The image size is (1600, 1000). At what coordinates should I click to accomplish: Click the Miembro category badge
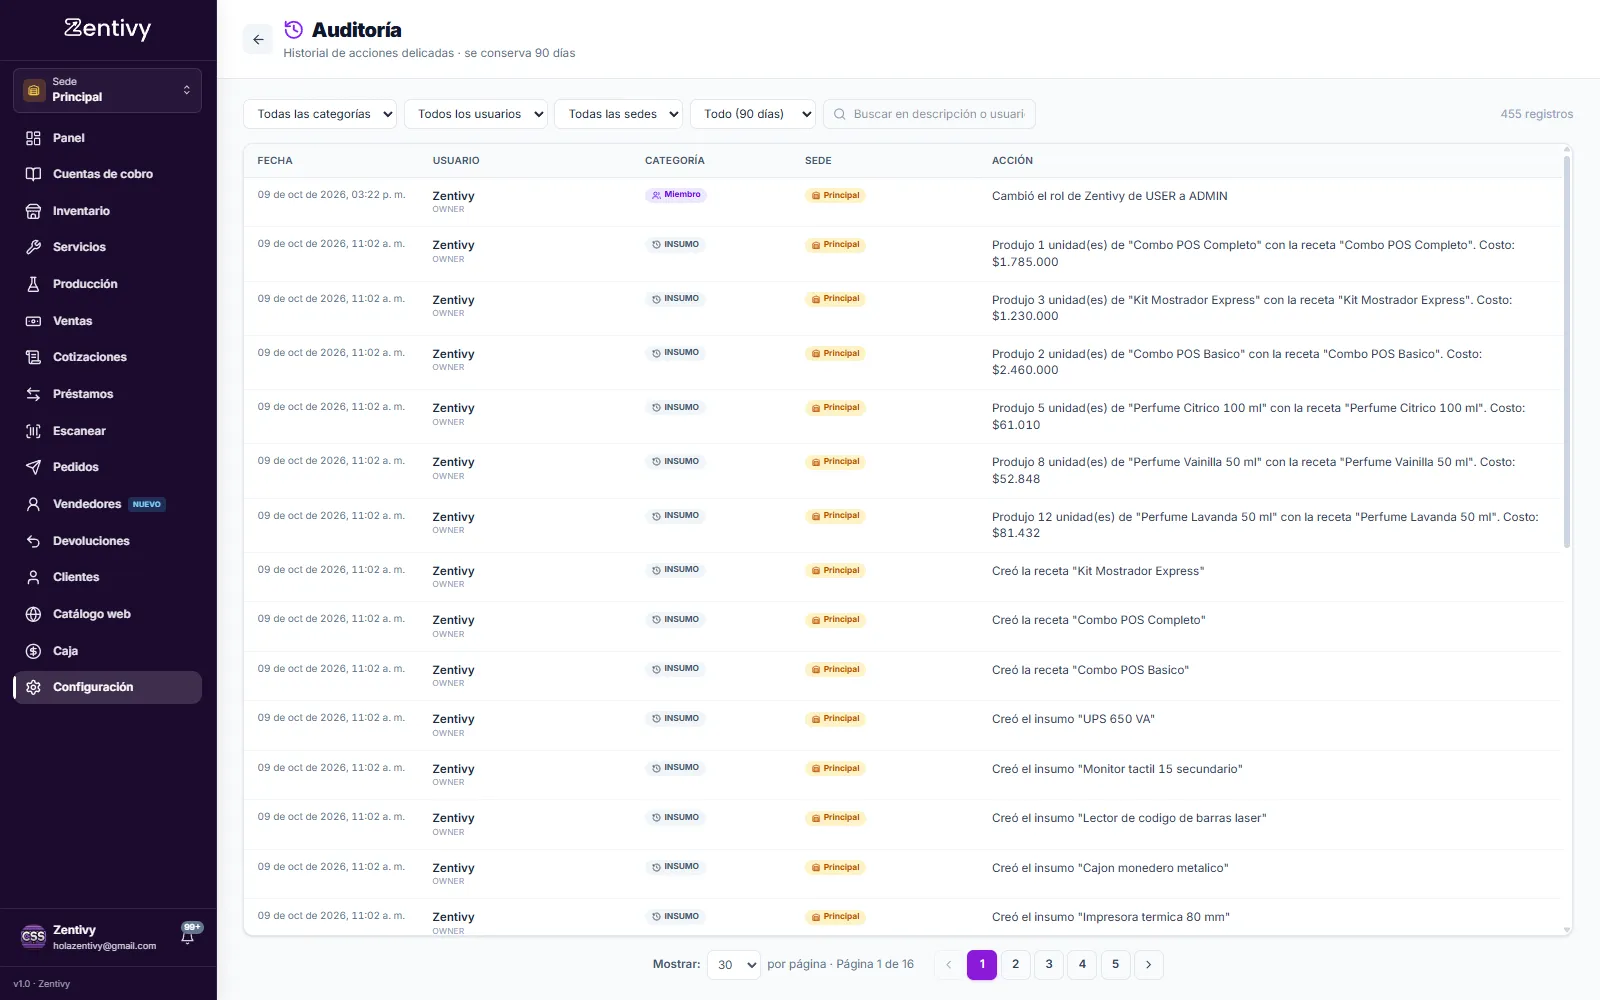[x=676, y=195]
